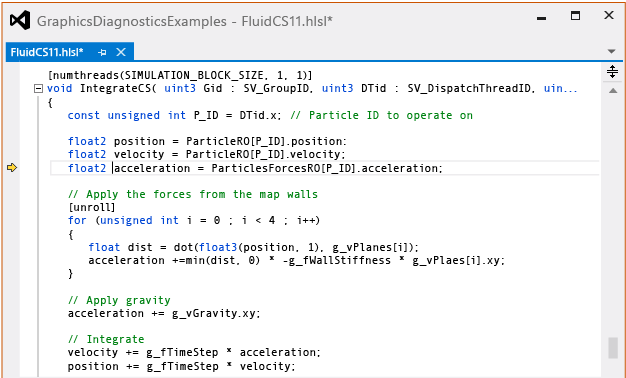Minimize the Visual Studio window
Image resolution: width=626 pixels, height=378 pixels.
click(542, 18)
